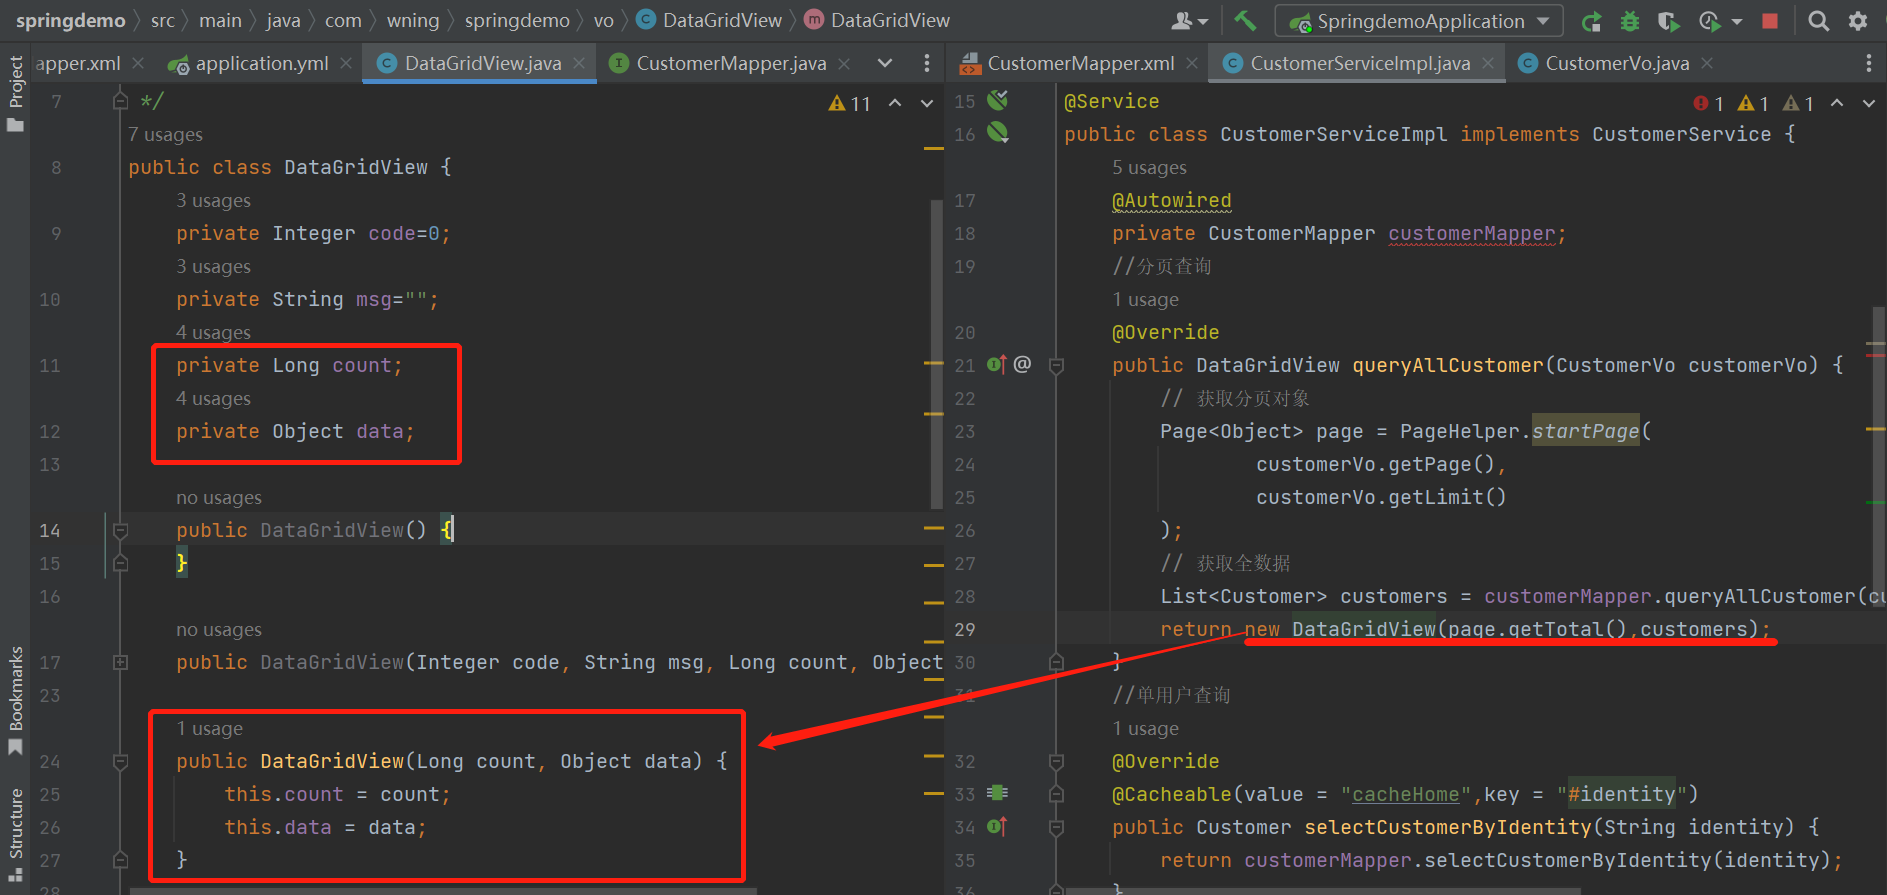Image resolution: width=1887 pixels, height=895 pixels.
Task: Open the Project tool window
Action: tap(15, 93)
